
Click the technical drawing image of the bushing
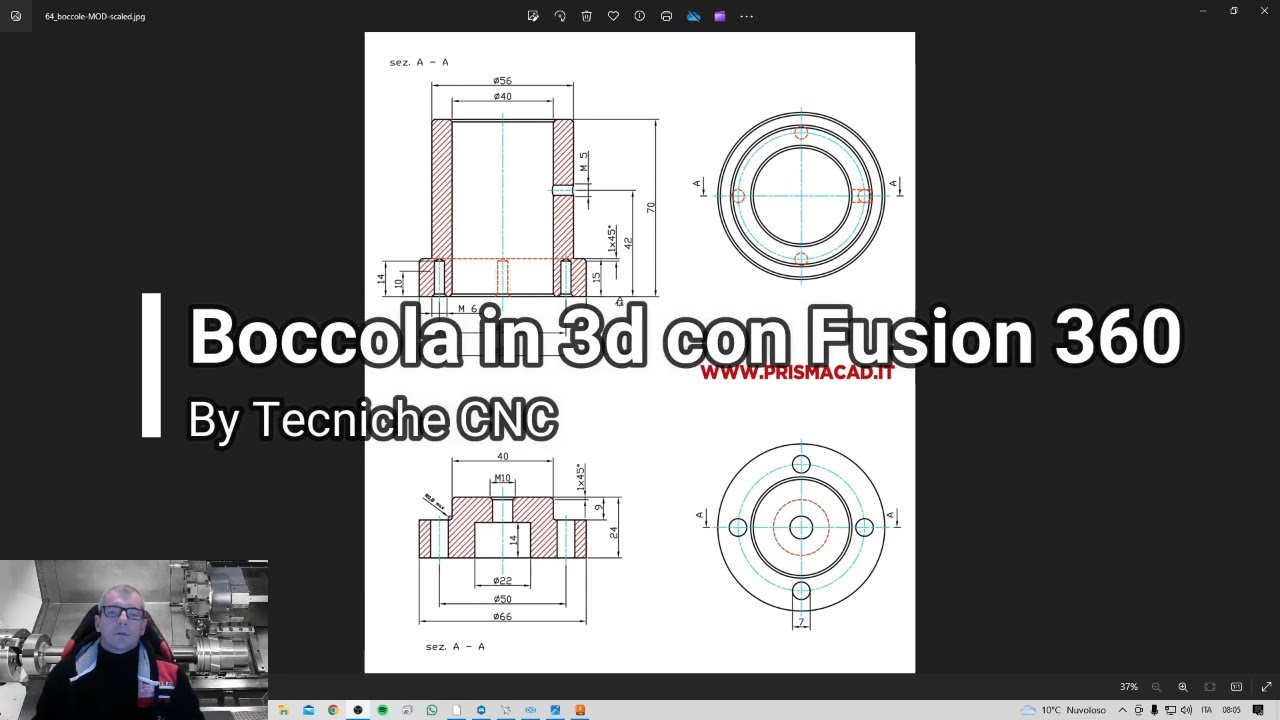pos(639,352)
